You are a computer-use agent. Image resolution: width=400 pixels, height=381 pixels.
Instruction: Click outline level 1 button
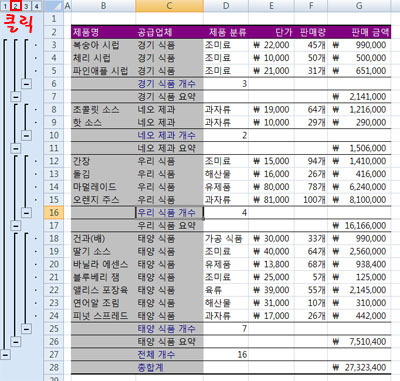coord(5,6)
